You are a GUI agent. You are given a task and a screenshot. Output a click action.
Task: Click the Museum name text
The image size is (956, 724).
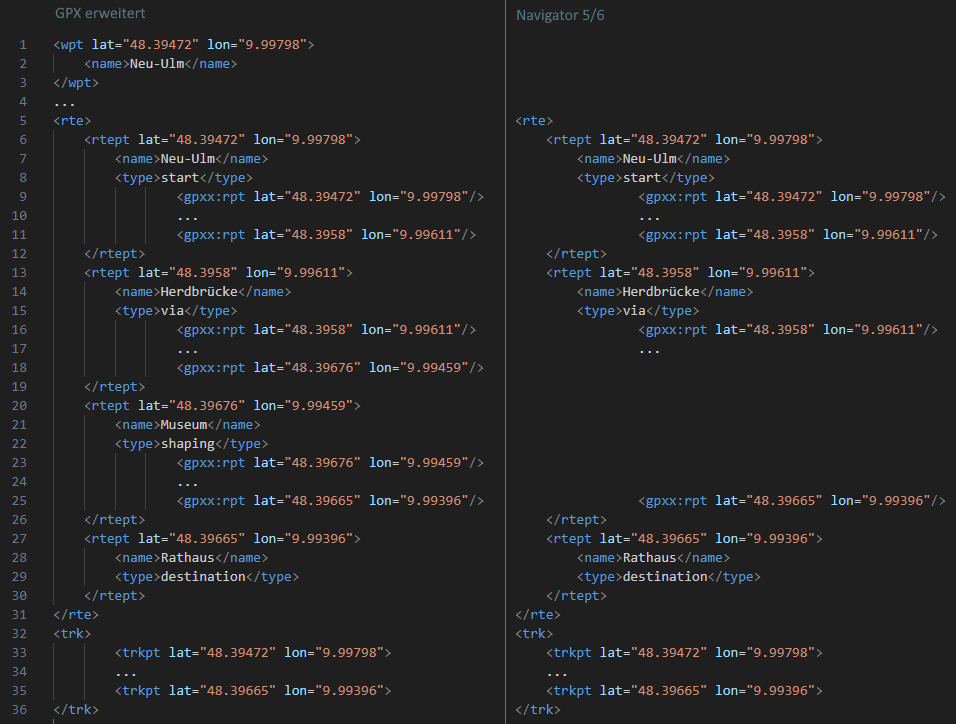pyautogui.click(x=184, y=425)
